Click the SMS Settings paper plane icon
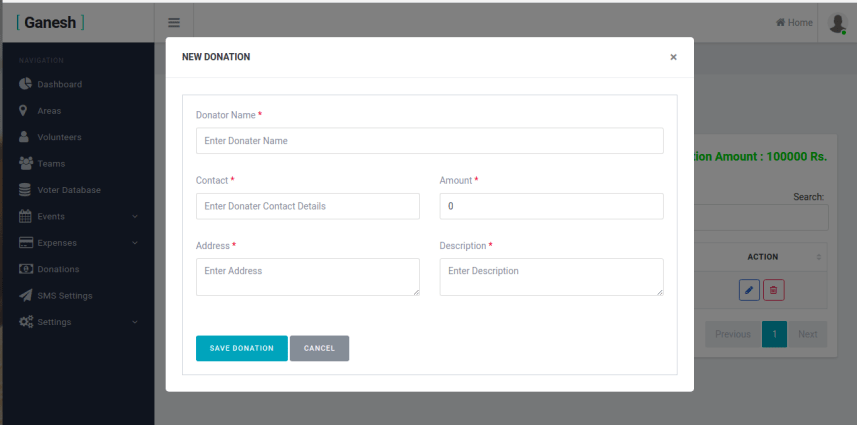The height and width of the screenshot is (425, 857). coord(26,295)
